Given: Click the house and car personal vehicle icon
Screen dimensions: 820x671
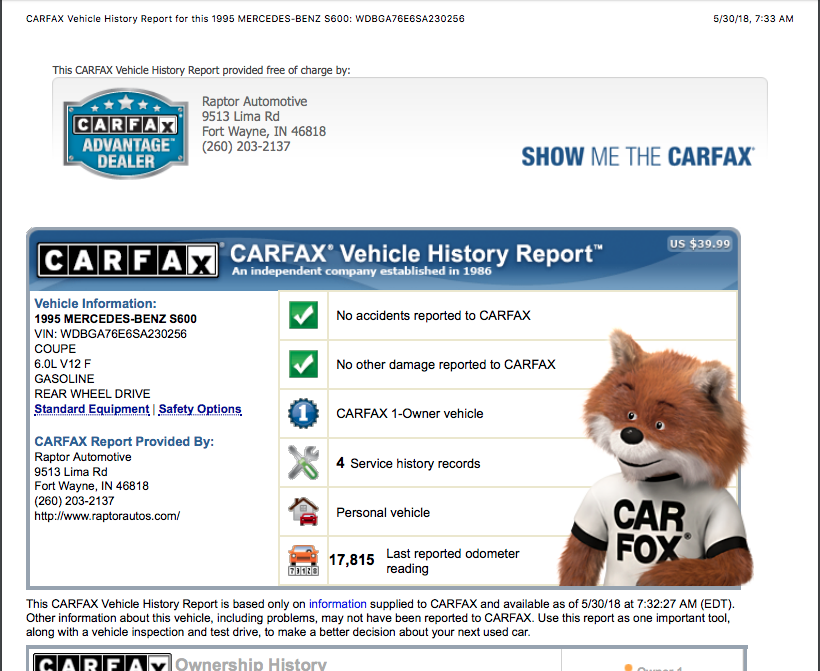Looking at the screenshot, I should point(303,511).
